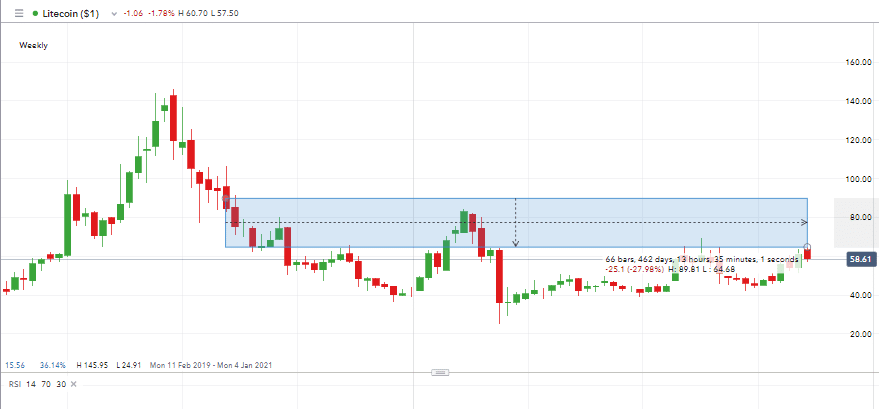Click the long red candle dropping to 25
The width and height of the screenshot is (879, 409).
[x=498, y=276]
